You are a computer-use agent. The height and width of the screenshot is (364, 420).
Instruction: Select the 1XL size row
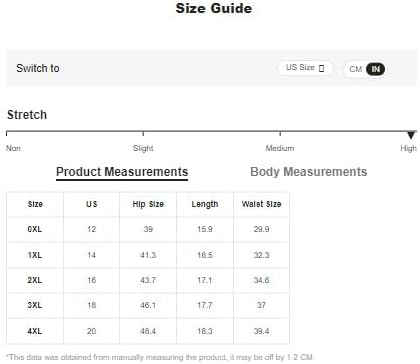[148, 255]
